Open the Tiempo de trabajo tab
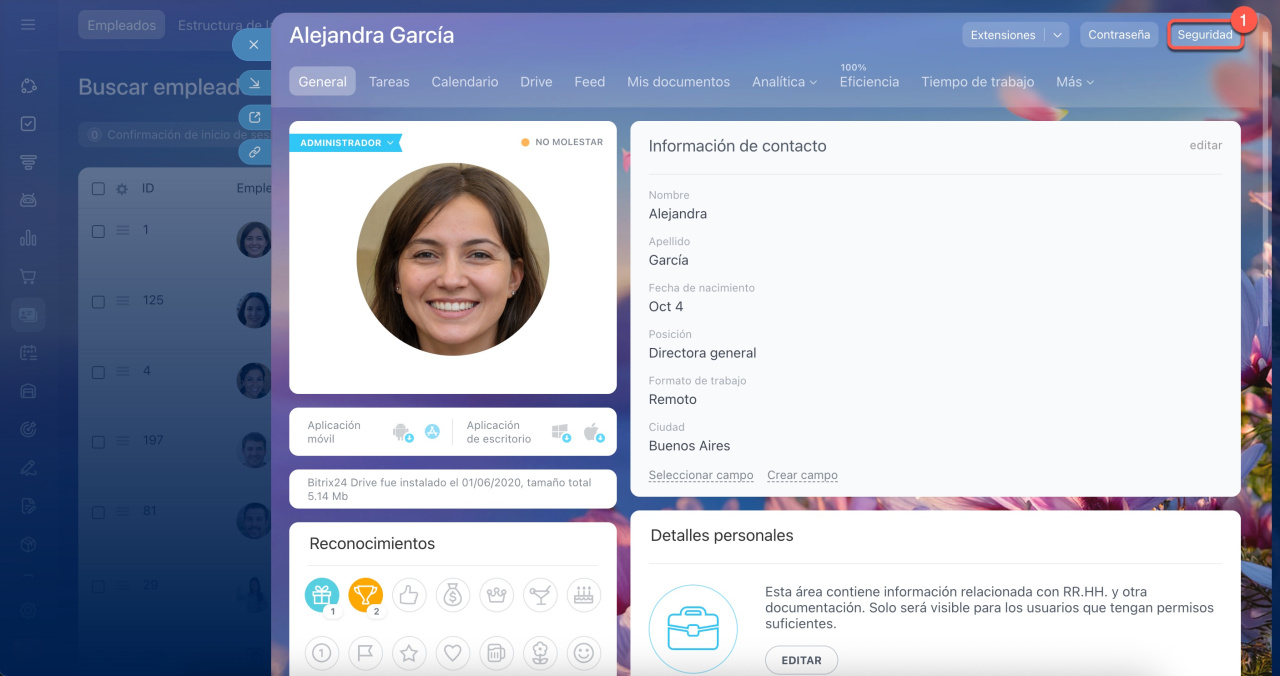Viewport: 1280px width, 676px height. 977,82
